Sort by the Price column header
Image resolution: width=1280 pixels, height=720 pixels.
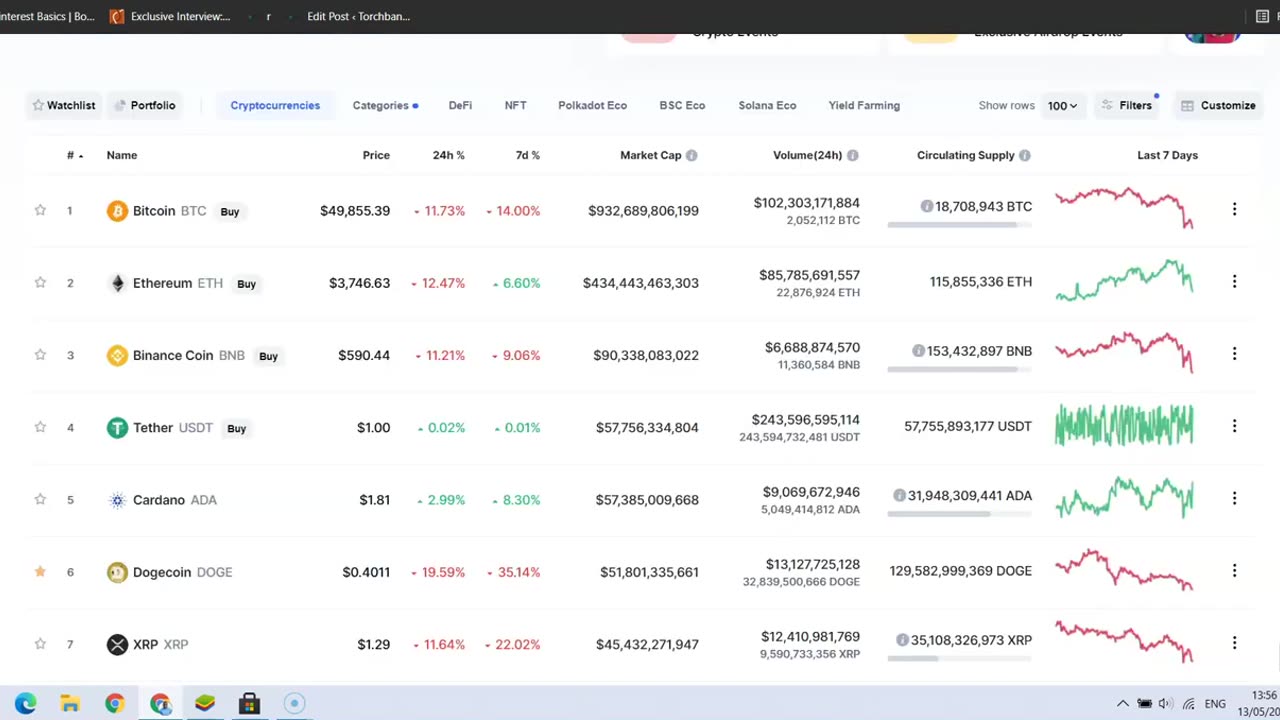click(376, 155)
